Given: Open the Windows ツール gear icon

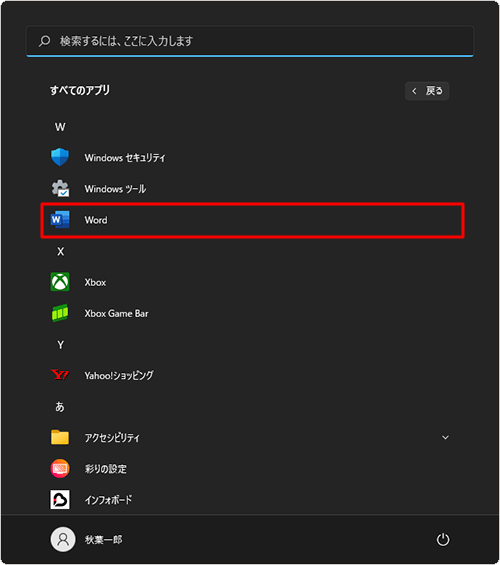Looking at the screenshot, I should (60, 188).
